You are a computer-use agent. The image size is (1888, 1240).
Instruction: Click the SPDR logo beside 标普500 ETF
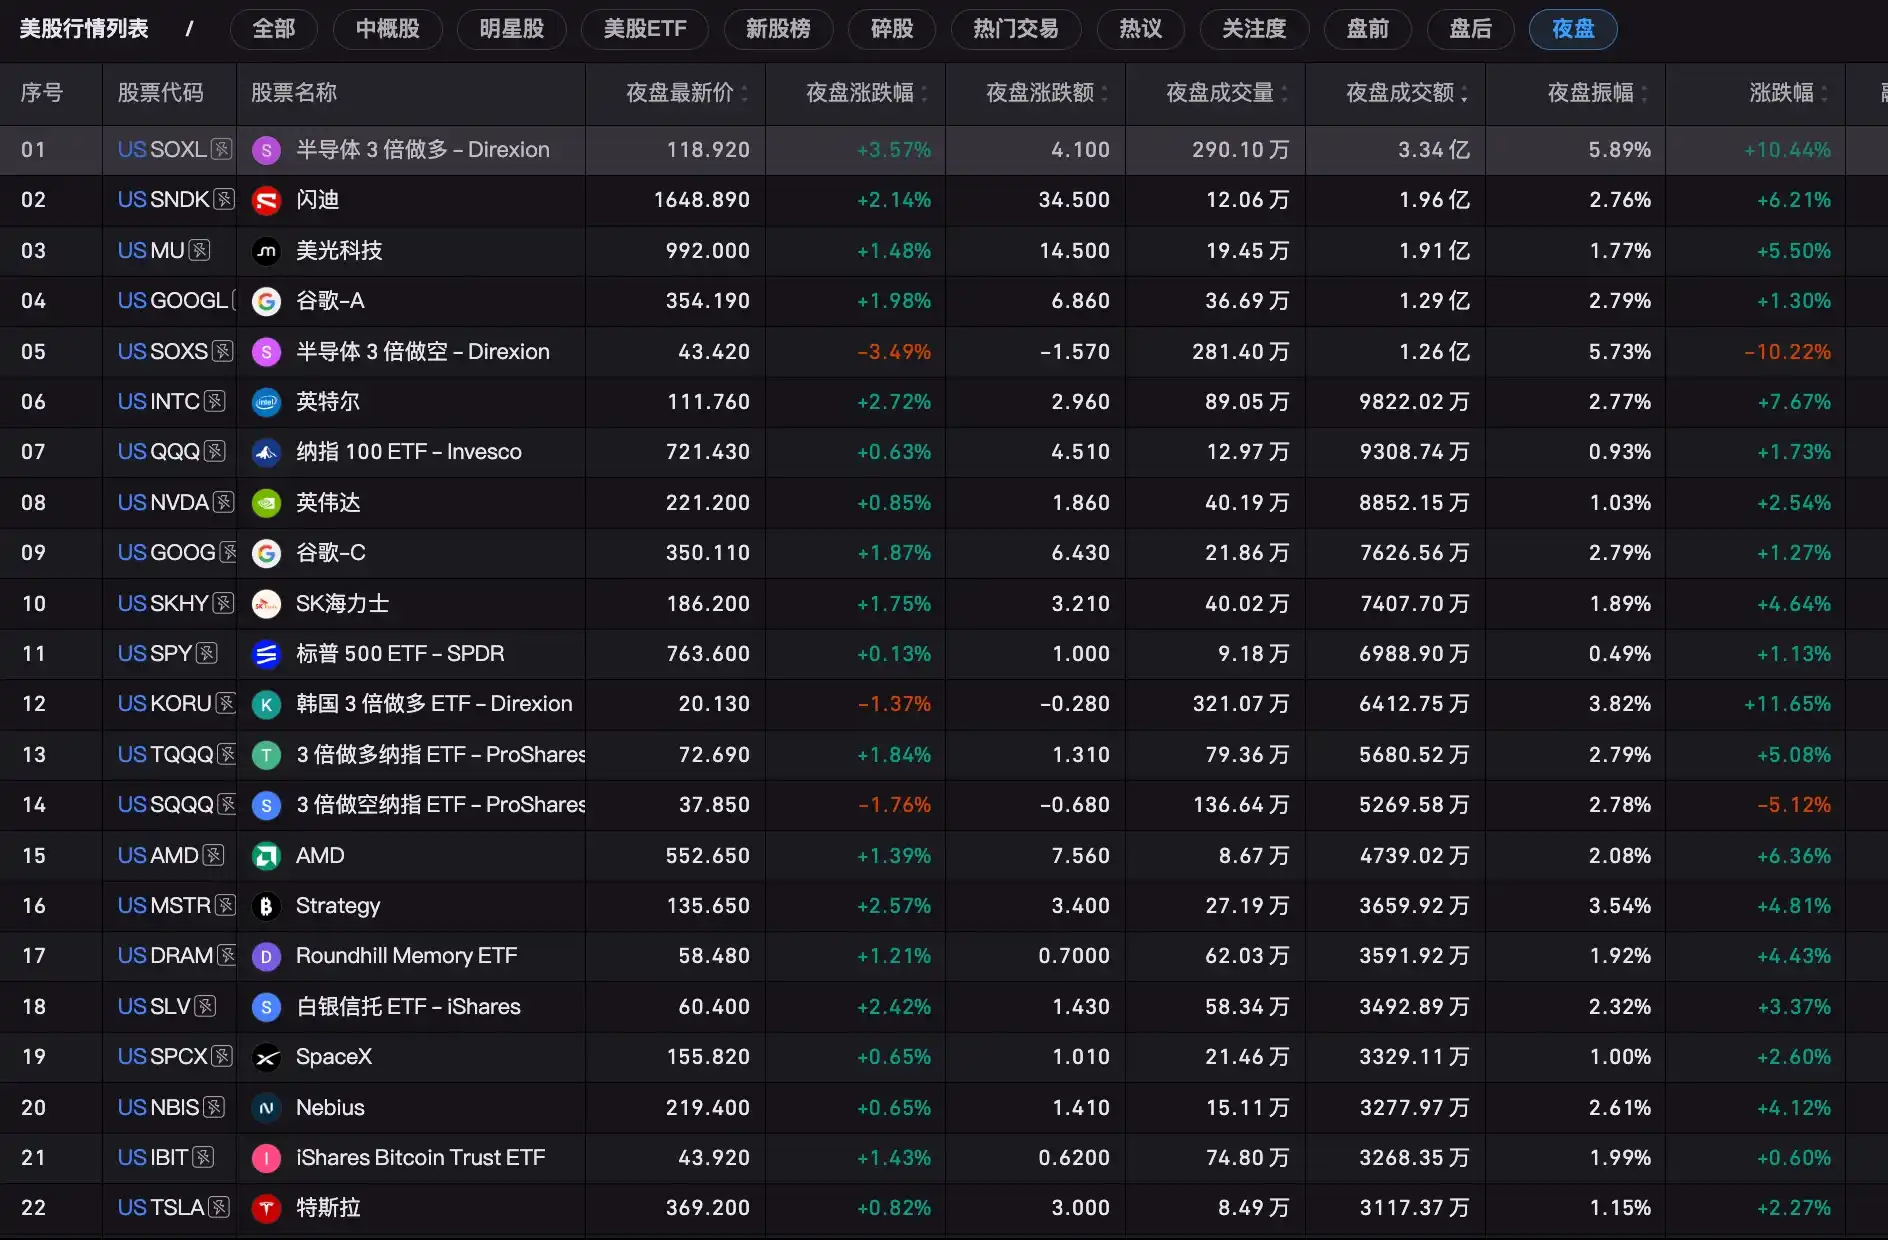(x=266, y=654)
